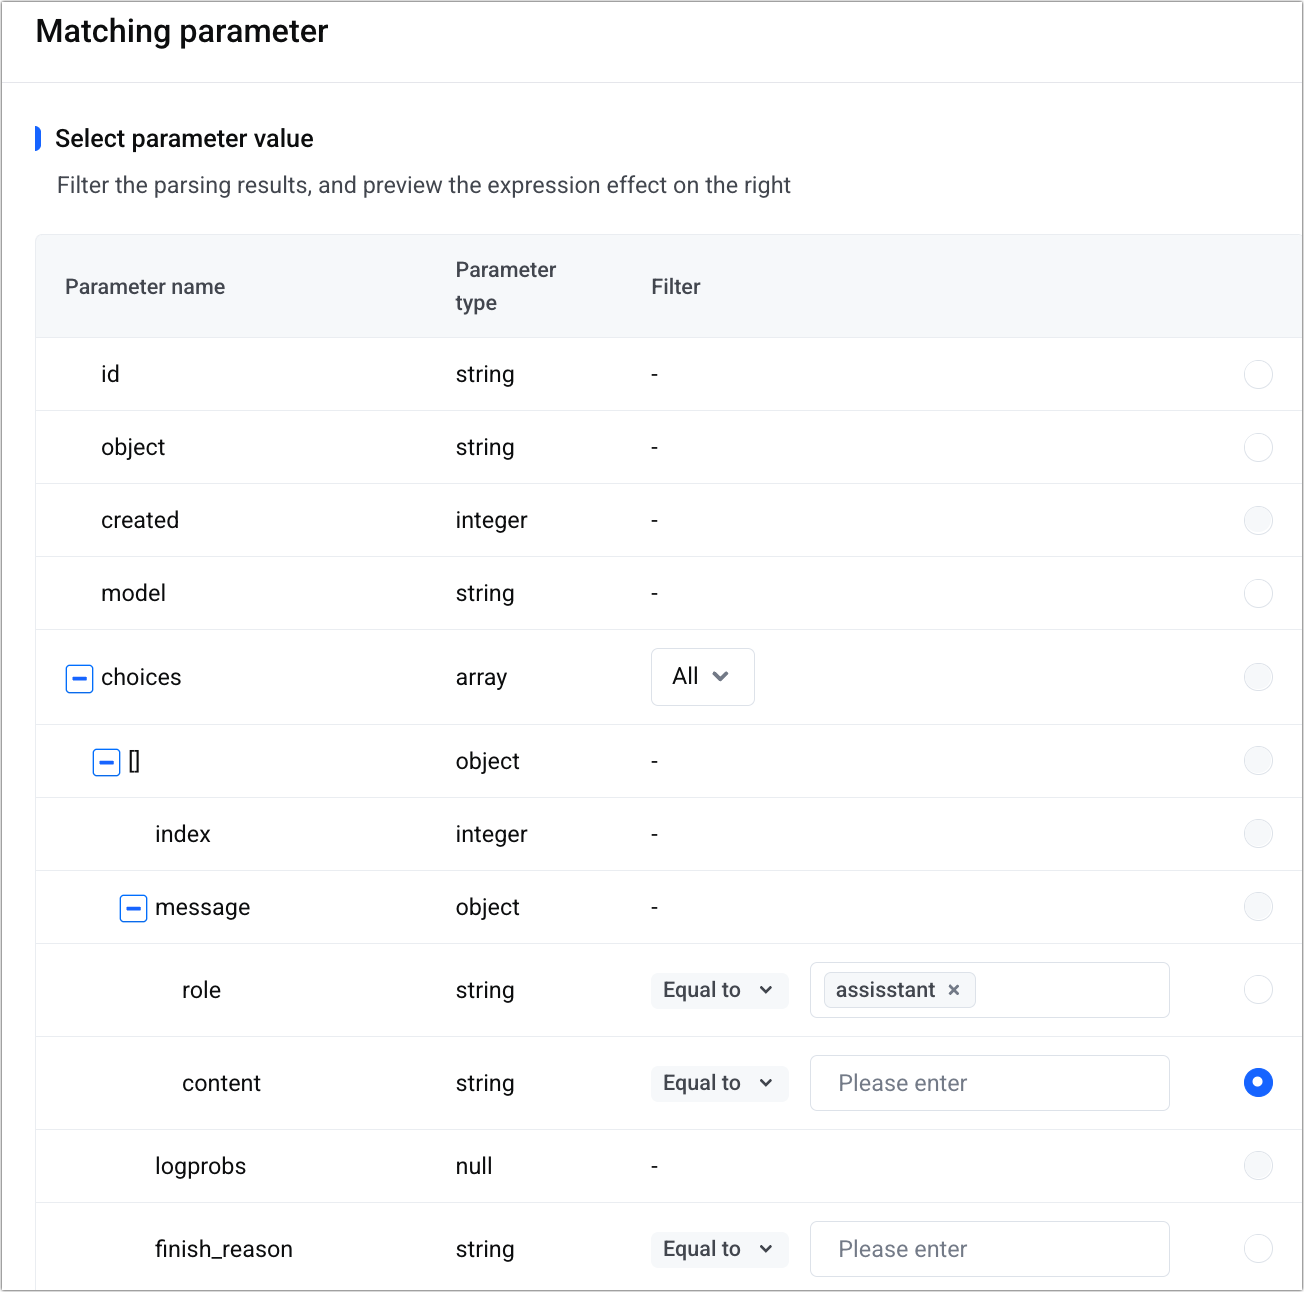Screen dimensions: 1304x1292
Task: Remove the assisstant tag
Action: point(954,990)
